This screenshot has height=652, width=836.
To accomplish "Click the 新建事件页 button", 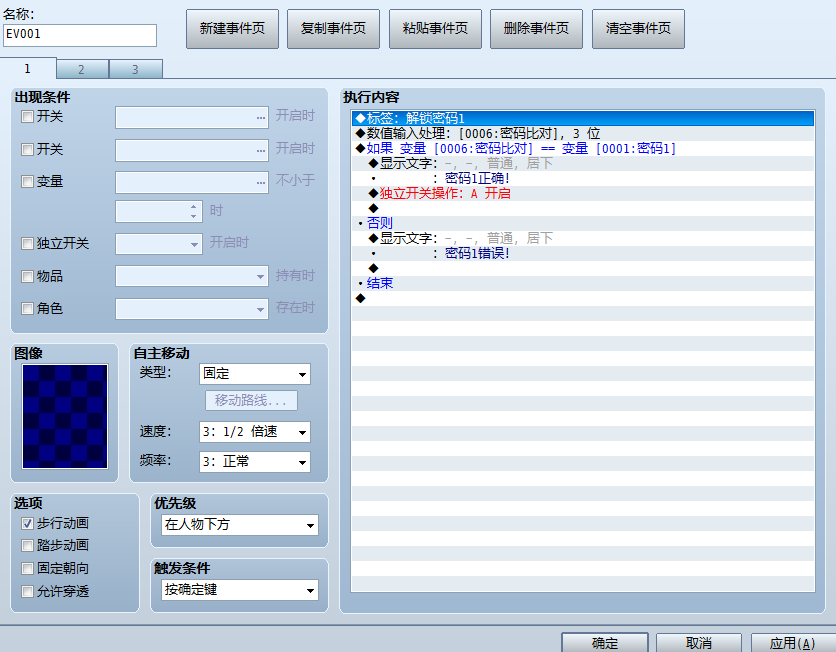I will coord(232,29).
